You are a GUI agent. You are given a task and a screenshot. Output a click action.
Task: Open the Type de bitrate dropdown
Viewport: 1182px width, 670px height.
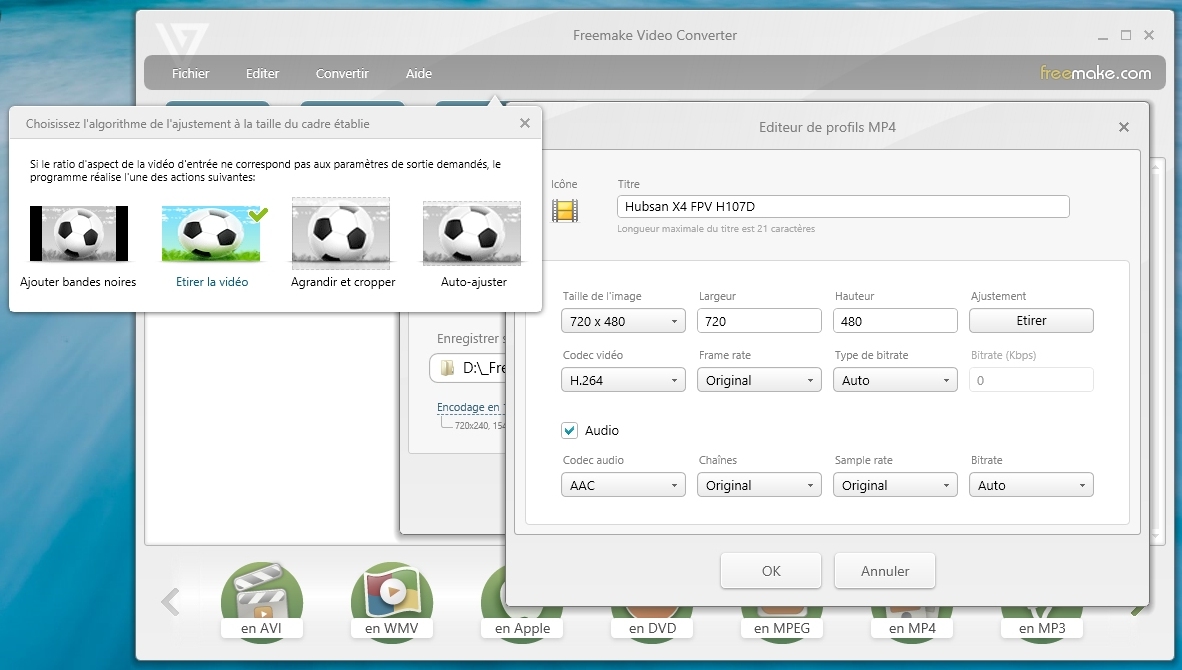click(x=895, y=380)
